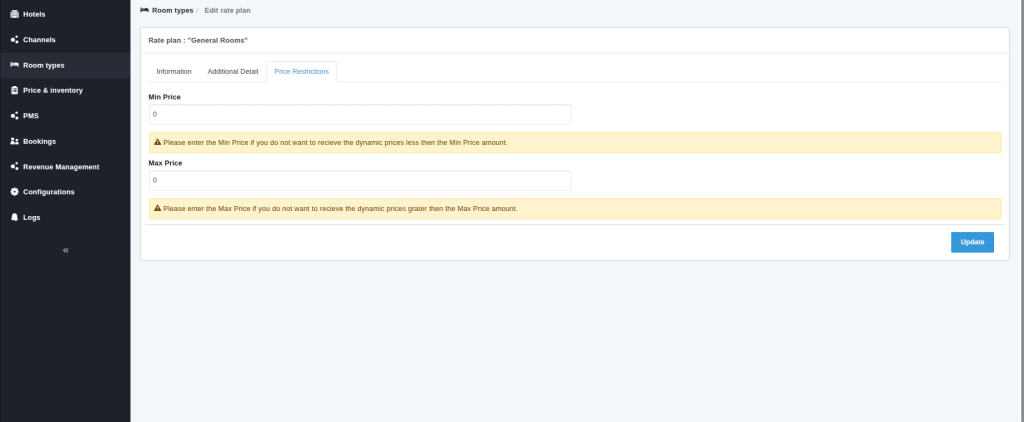Select the Price Restrictions tab
Image resolution: width=1024 pixels, height=422 pixels.
tap(301, 71)
